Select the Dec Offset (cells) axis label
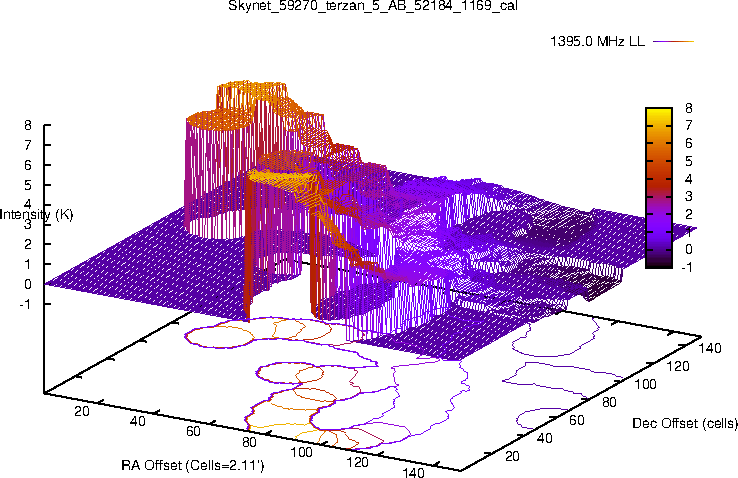Screen dimensions: 738x478 pyautogui.click(x=685, y=423)
